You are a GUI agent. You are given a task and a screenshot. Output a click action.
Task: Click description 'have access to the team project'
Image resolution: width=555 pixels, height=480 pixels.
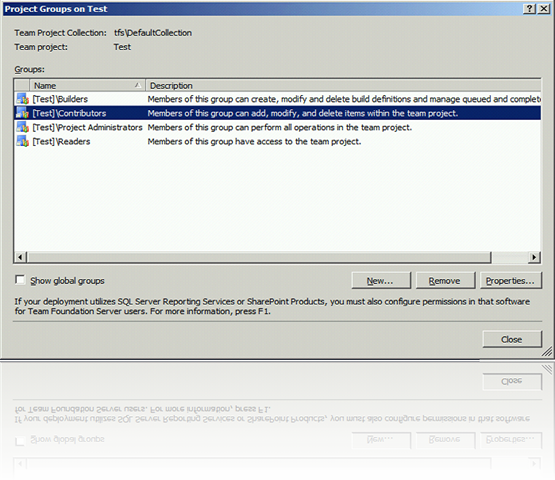(254, 142)
